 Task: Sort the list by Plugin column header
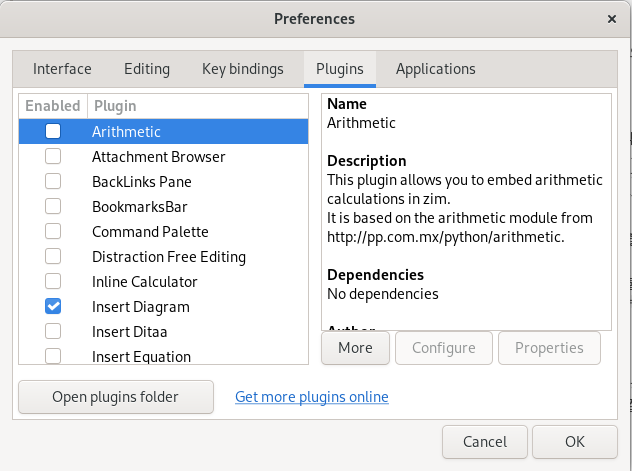[x=114, y=105]
